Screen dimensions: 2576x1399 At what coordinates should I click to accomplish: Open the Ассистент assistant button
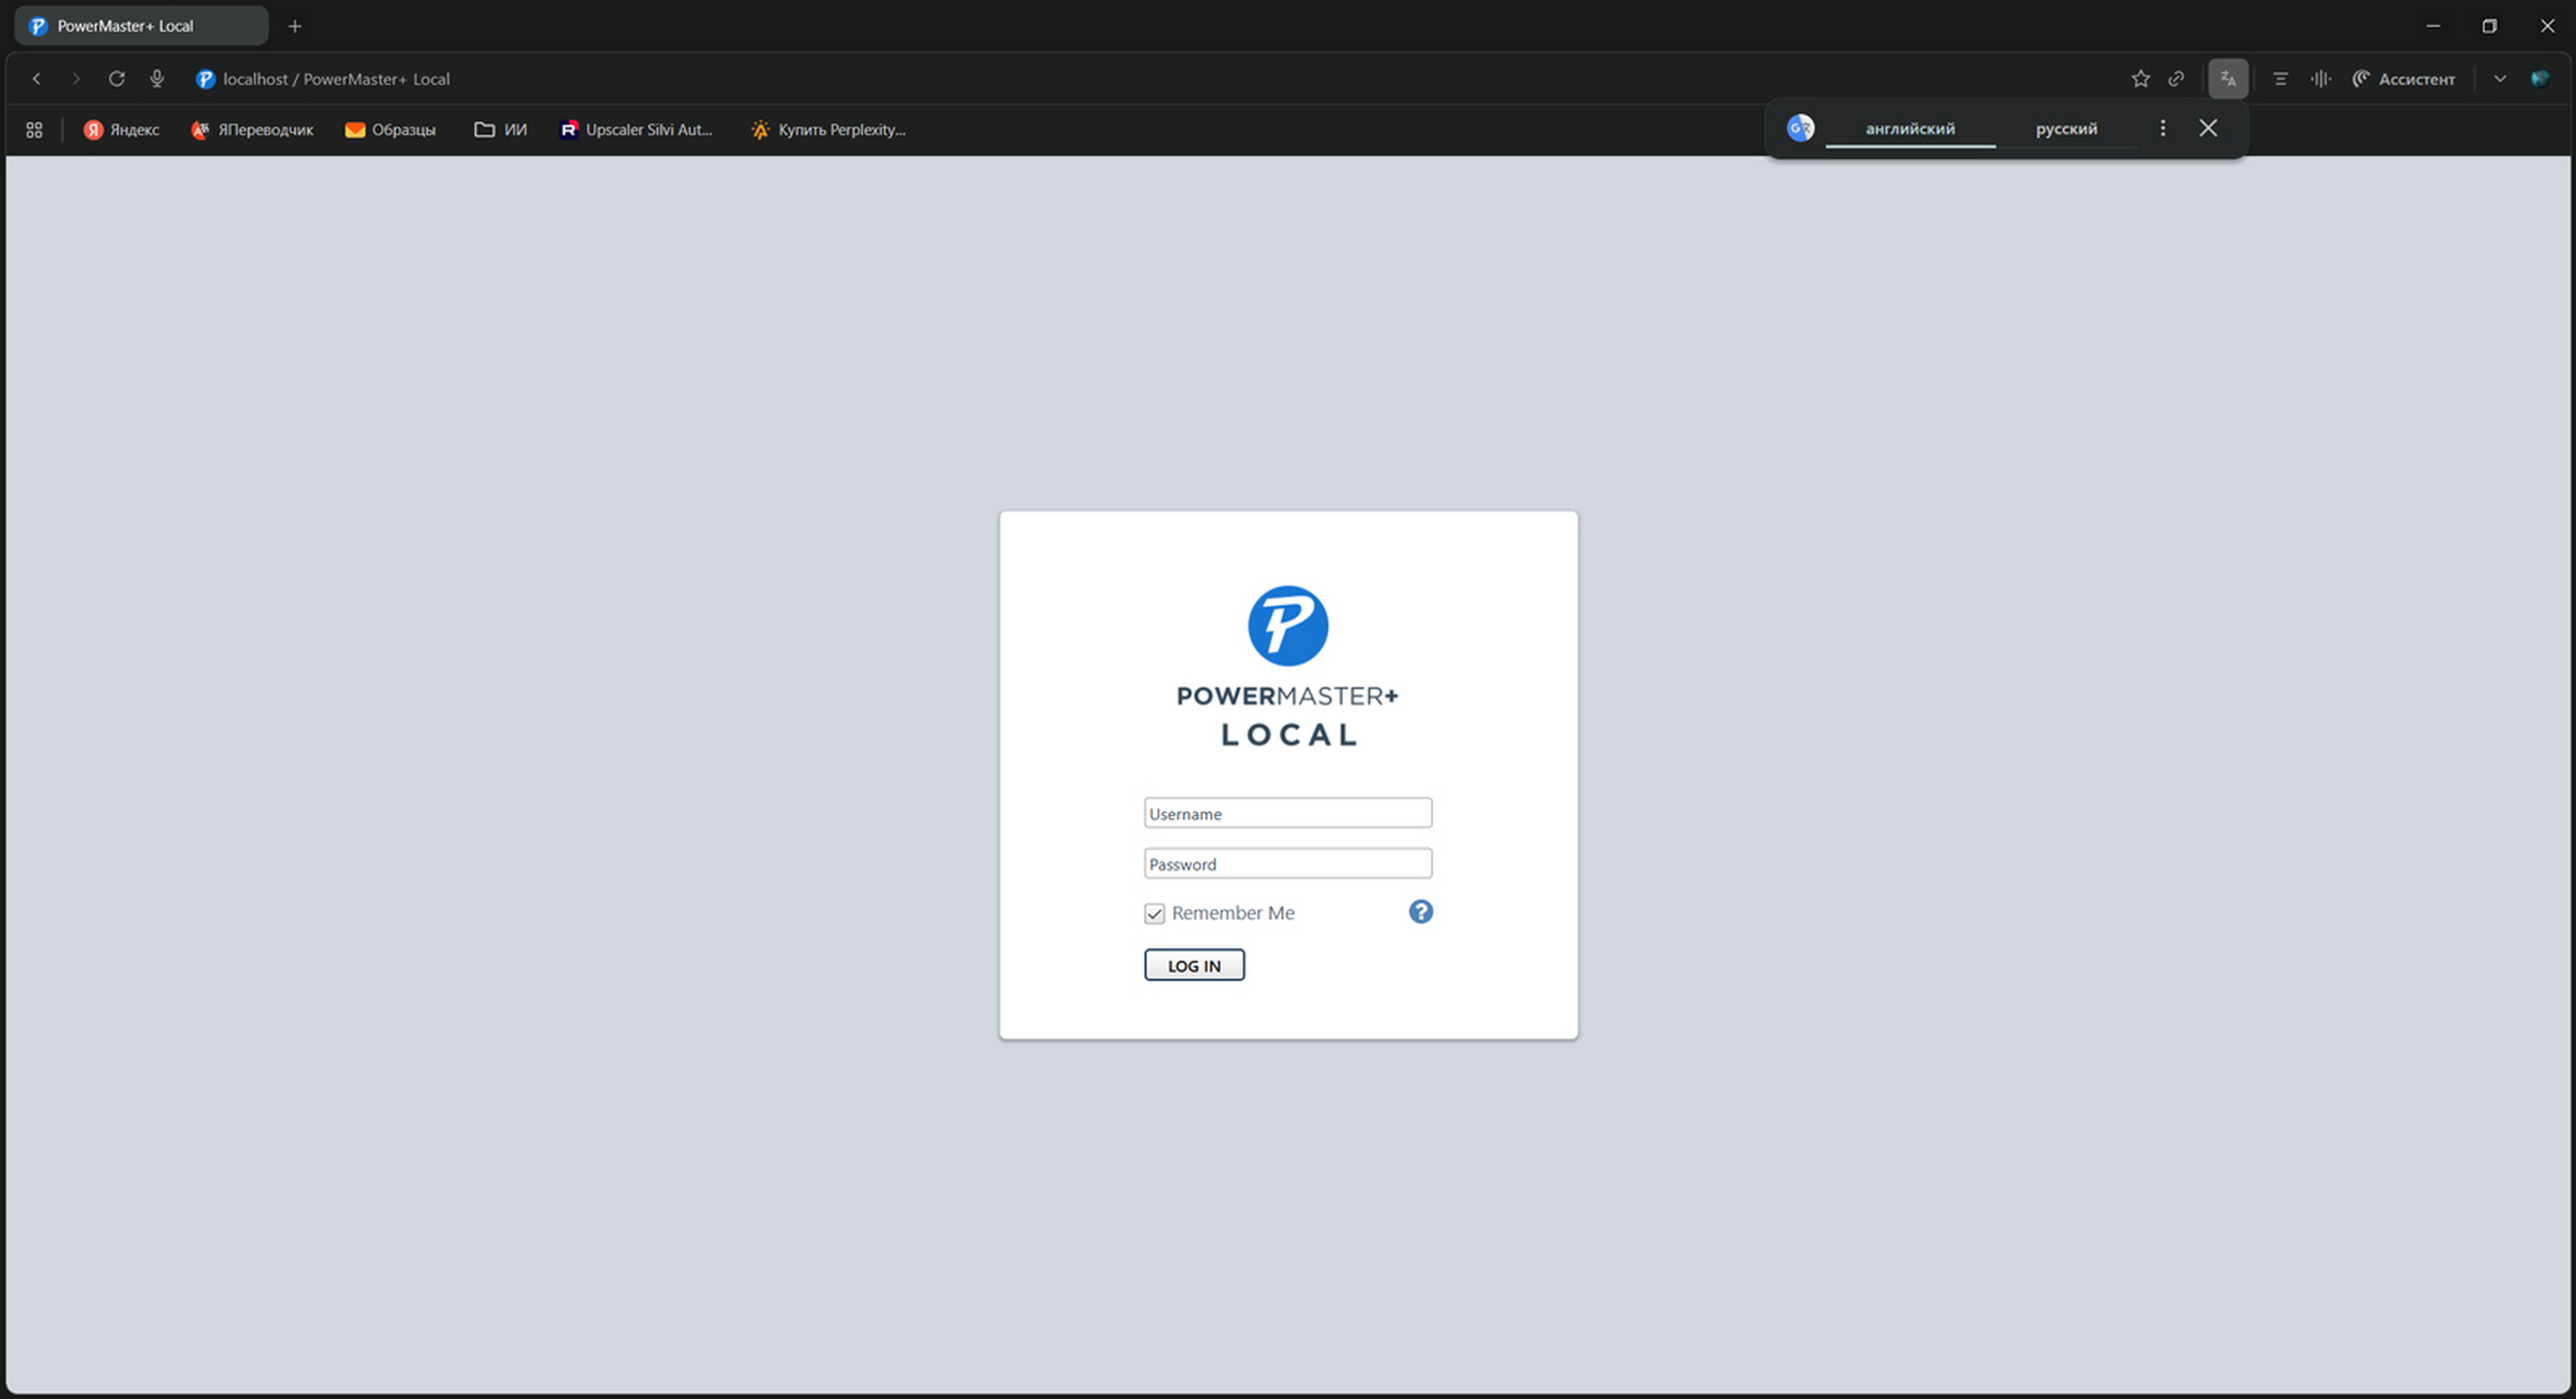pos(2404,78)
